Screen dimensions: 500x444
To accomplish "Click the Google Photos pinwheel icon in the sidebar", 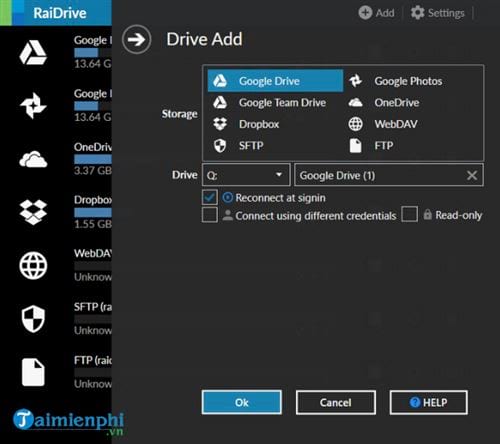I will (x=33, y=106).
